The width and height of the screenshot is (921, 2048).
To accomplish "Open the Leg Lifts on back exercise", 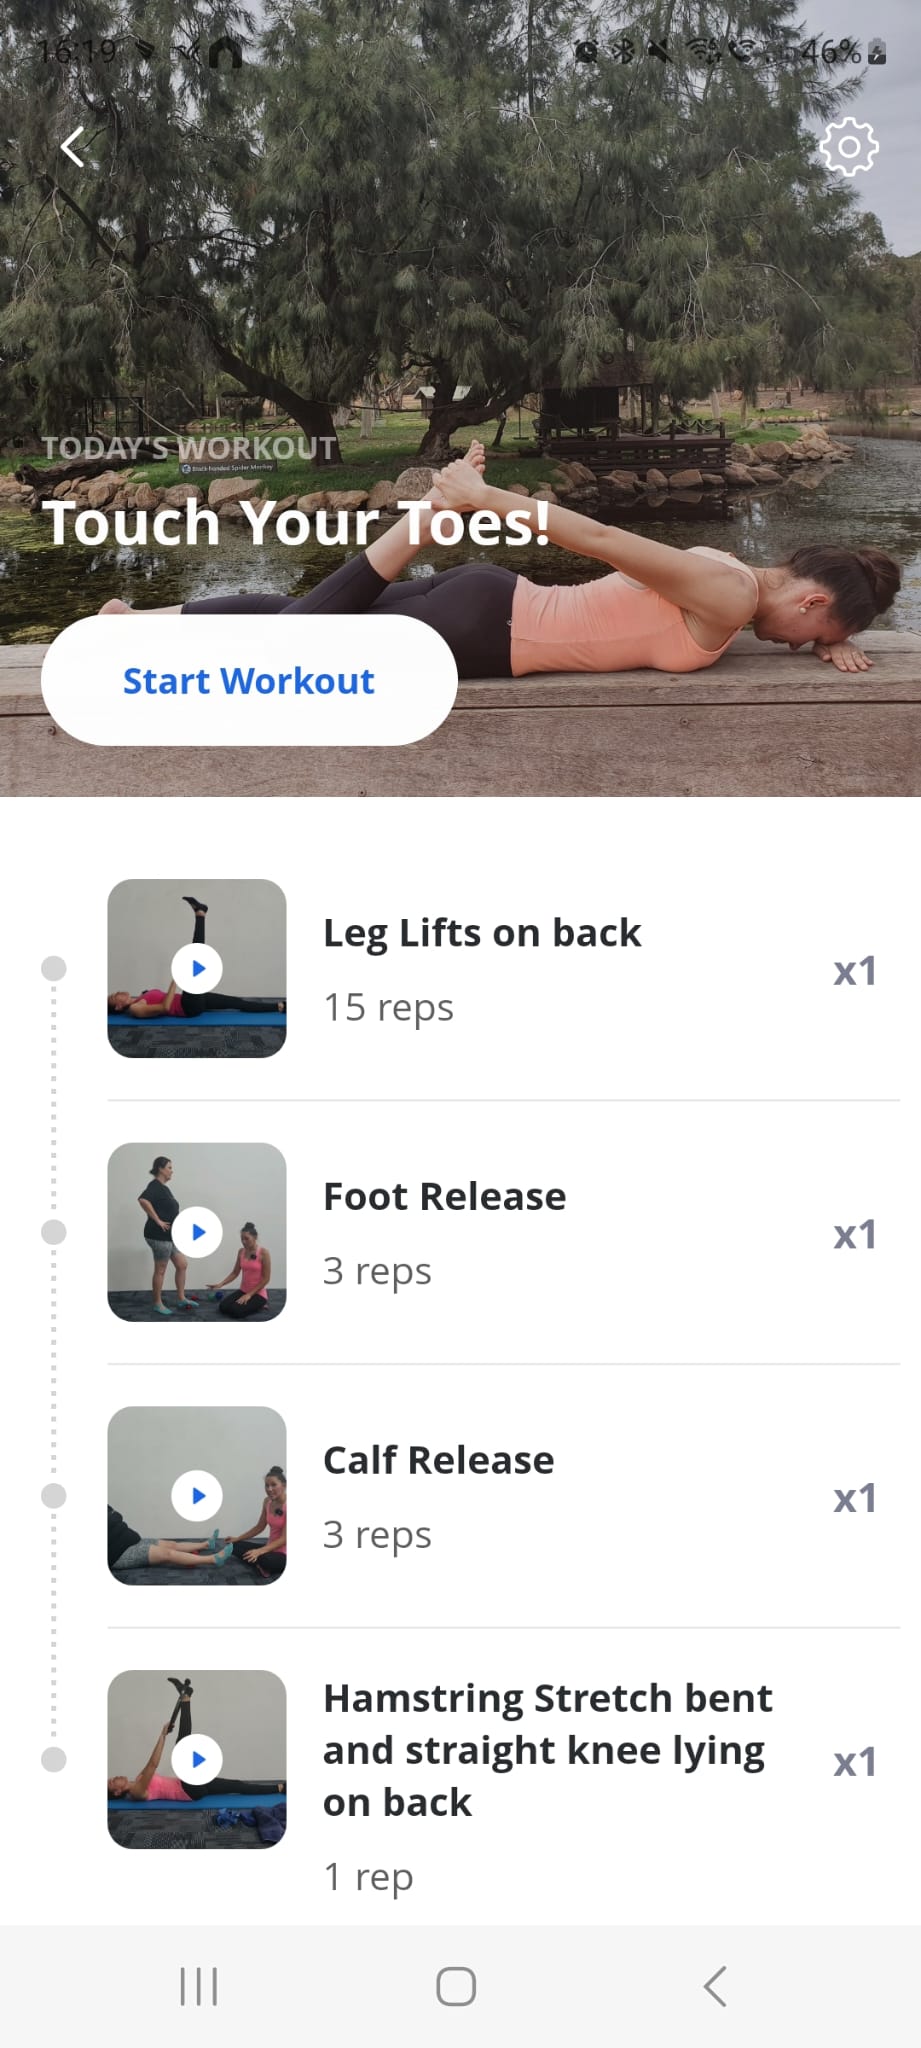I will coord(482,933).
